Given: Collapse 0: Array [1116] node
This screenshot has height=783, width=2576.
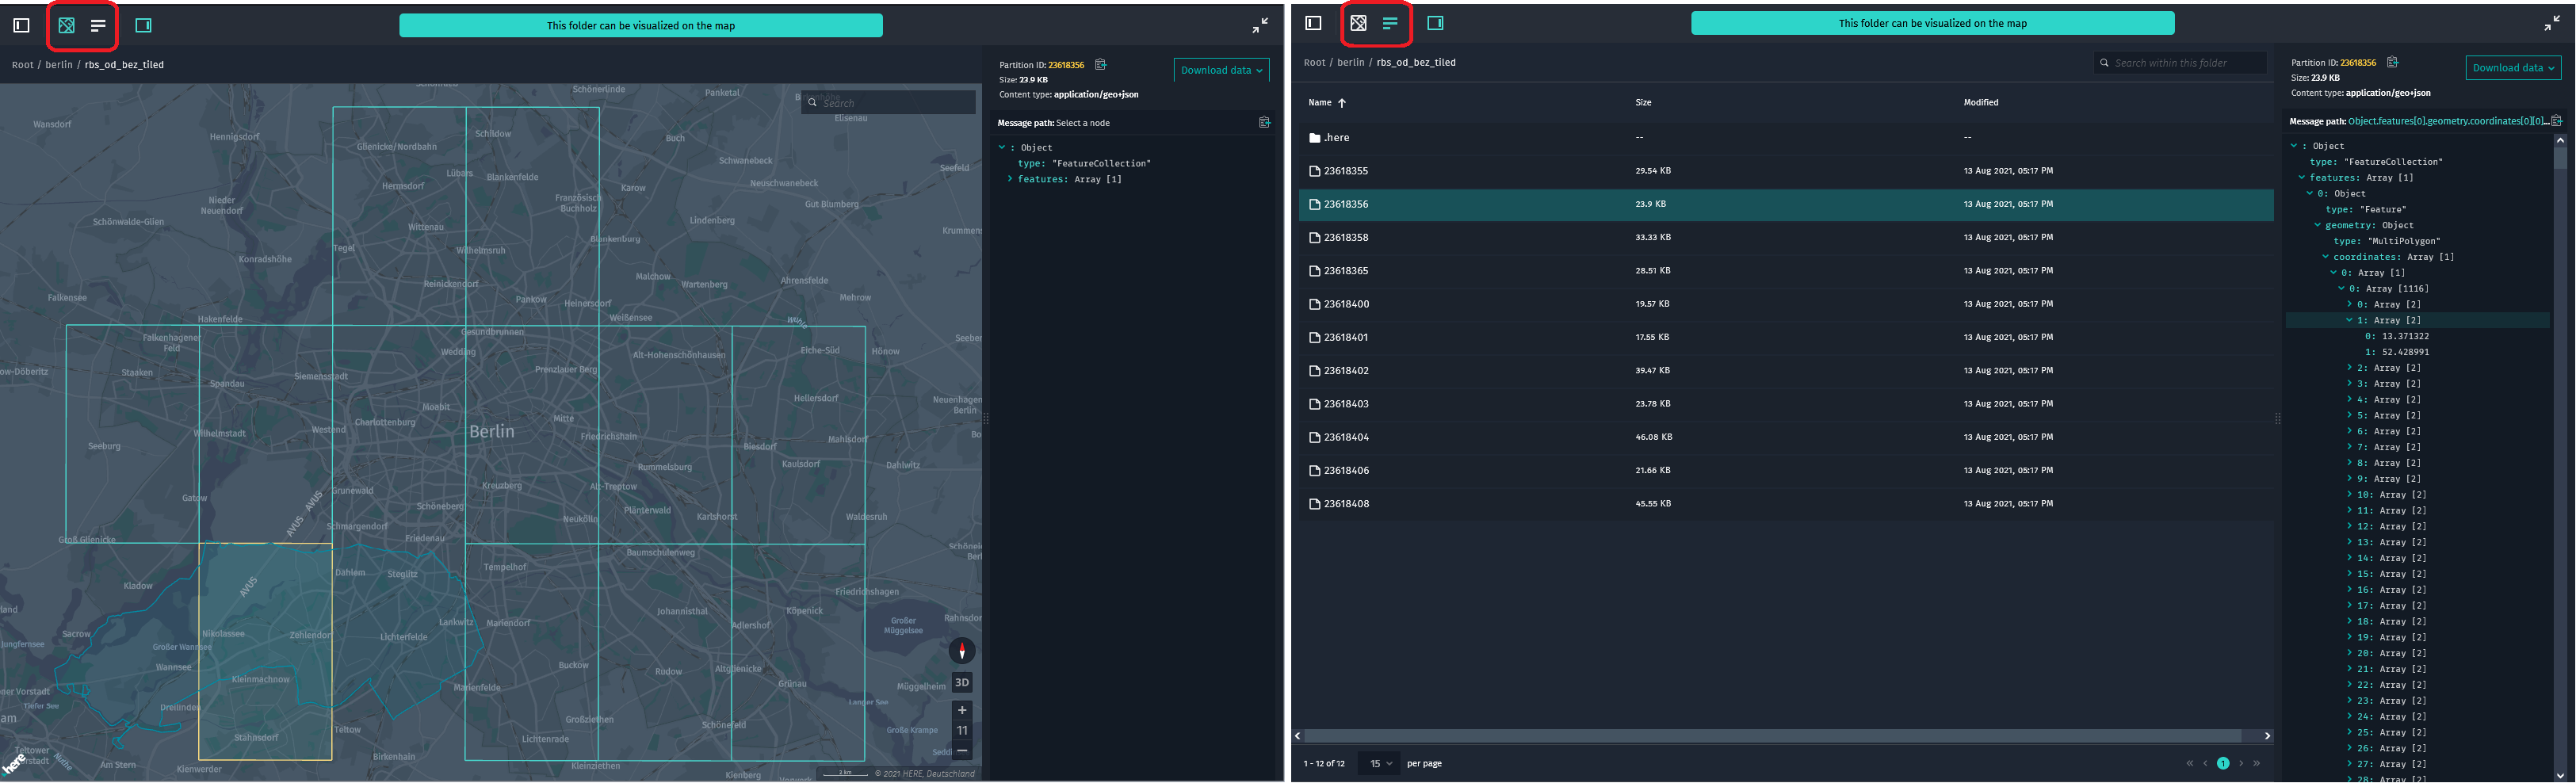Looking at the screenshot, I should click(2342, 288).
